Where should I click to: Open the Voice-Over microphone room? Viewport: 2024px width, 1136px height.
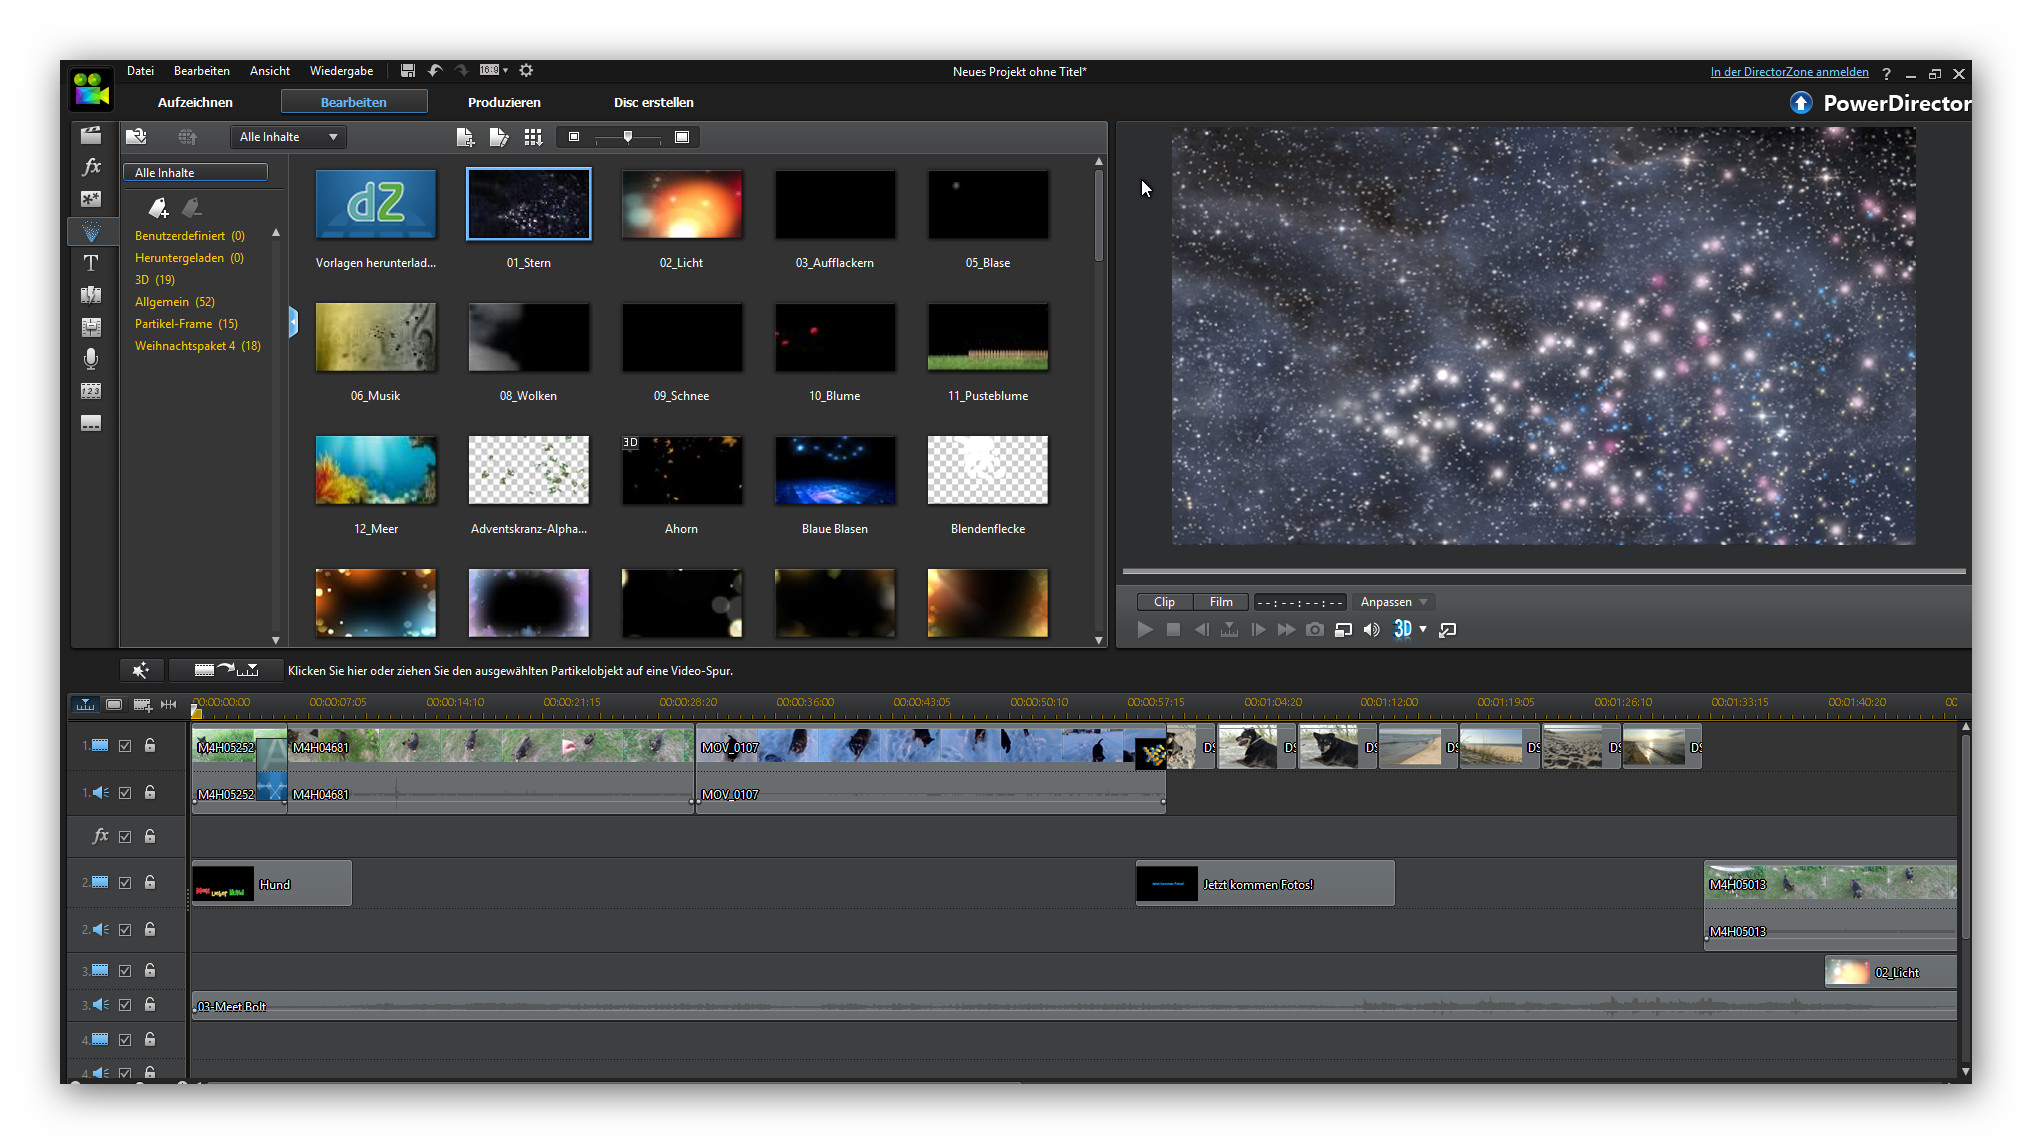(91, 359)
